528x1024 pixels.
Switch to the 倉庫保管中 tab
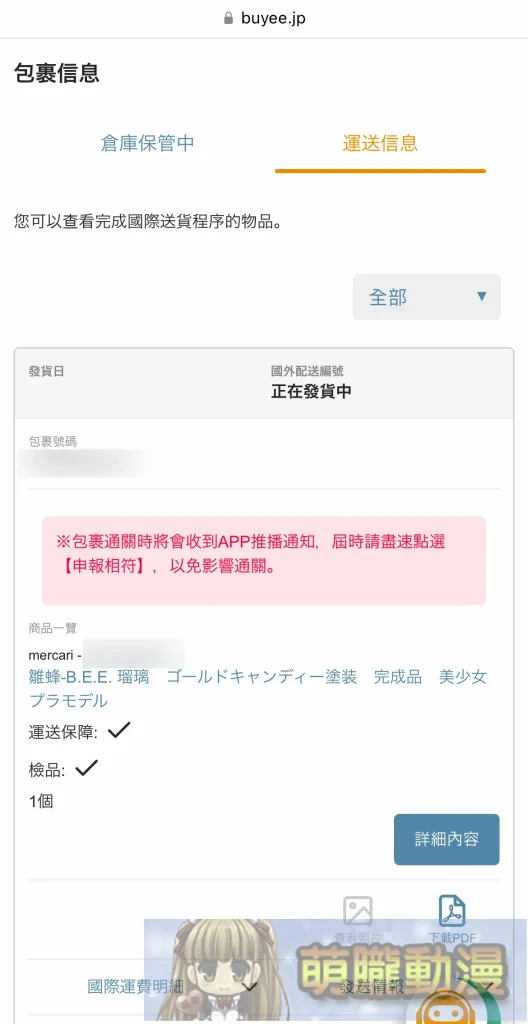pos(148,143)
